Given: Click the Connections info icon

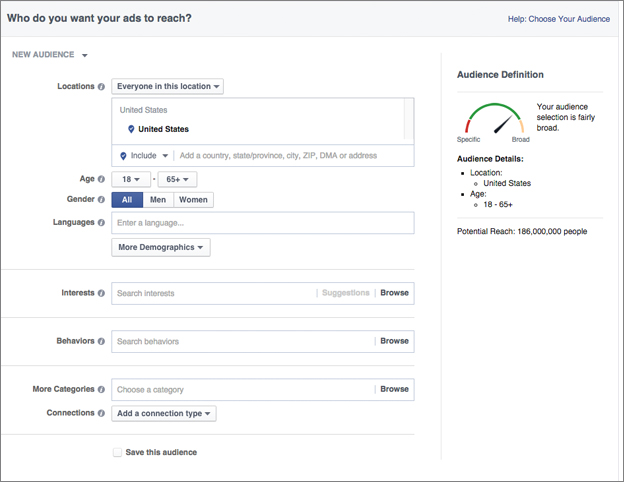Looking at the screenshot, I should click(x=102, y=413).
